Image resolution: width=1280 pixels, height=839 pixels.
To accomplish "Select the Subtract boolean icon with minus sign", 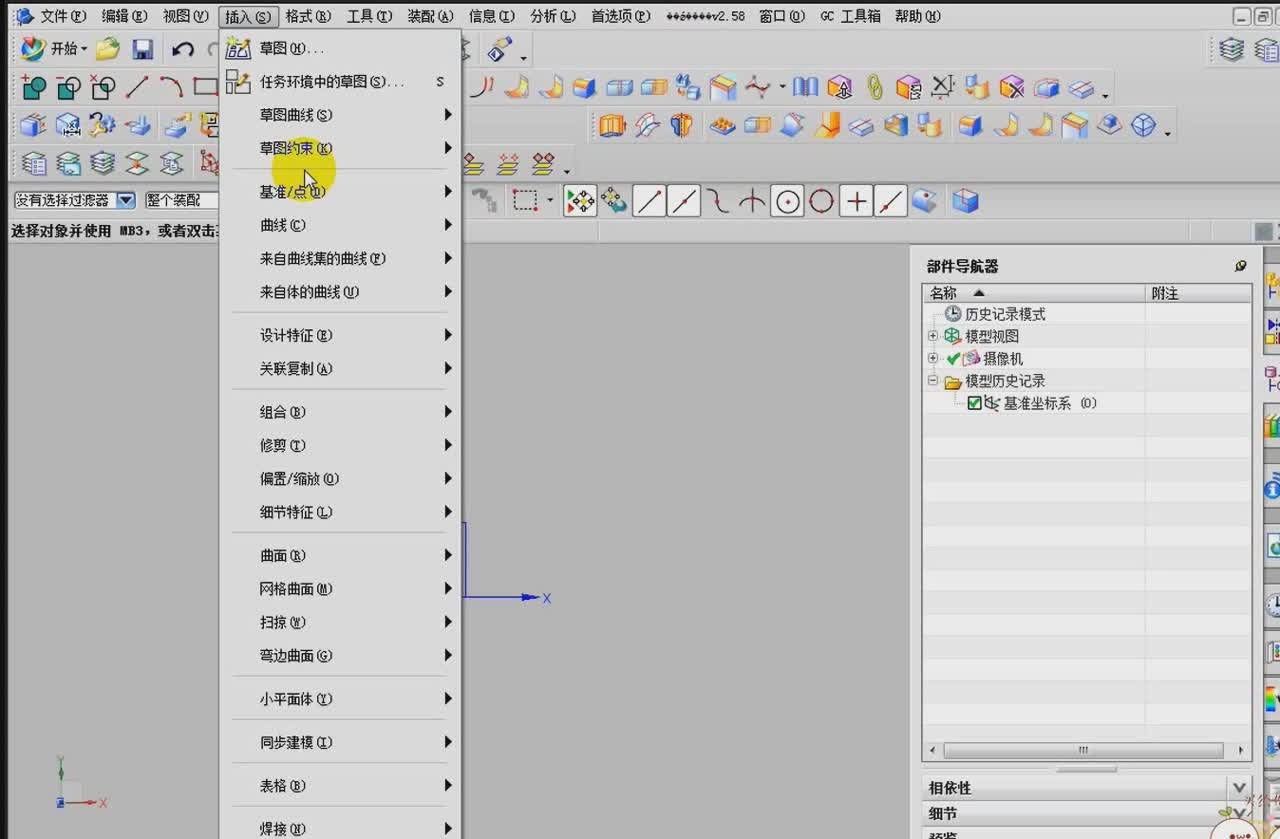I will pos(68,88).
